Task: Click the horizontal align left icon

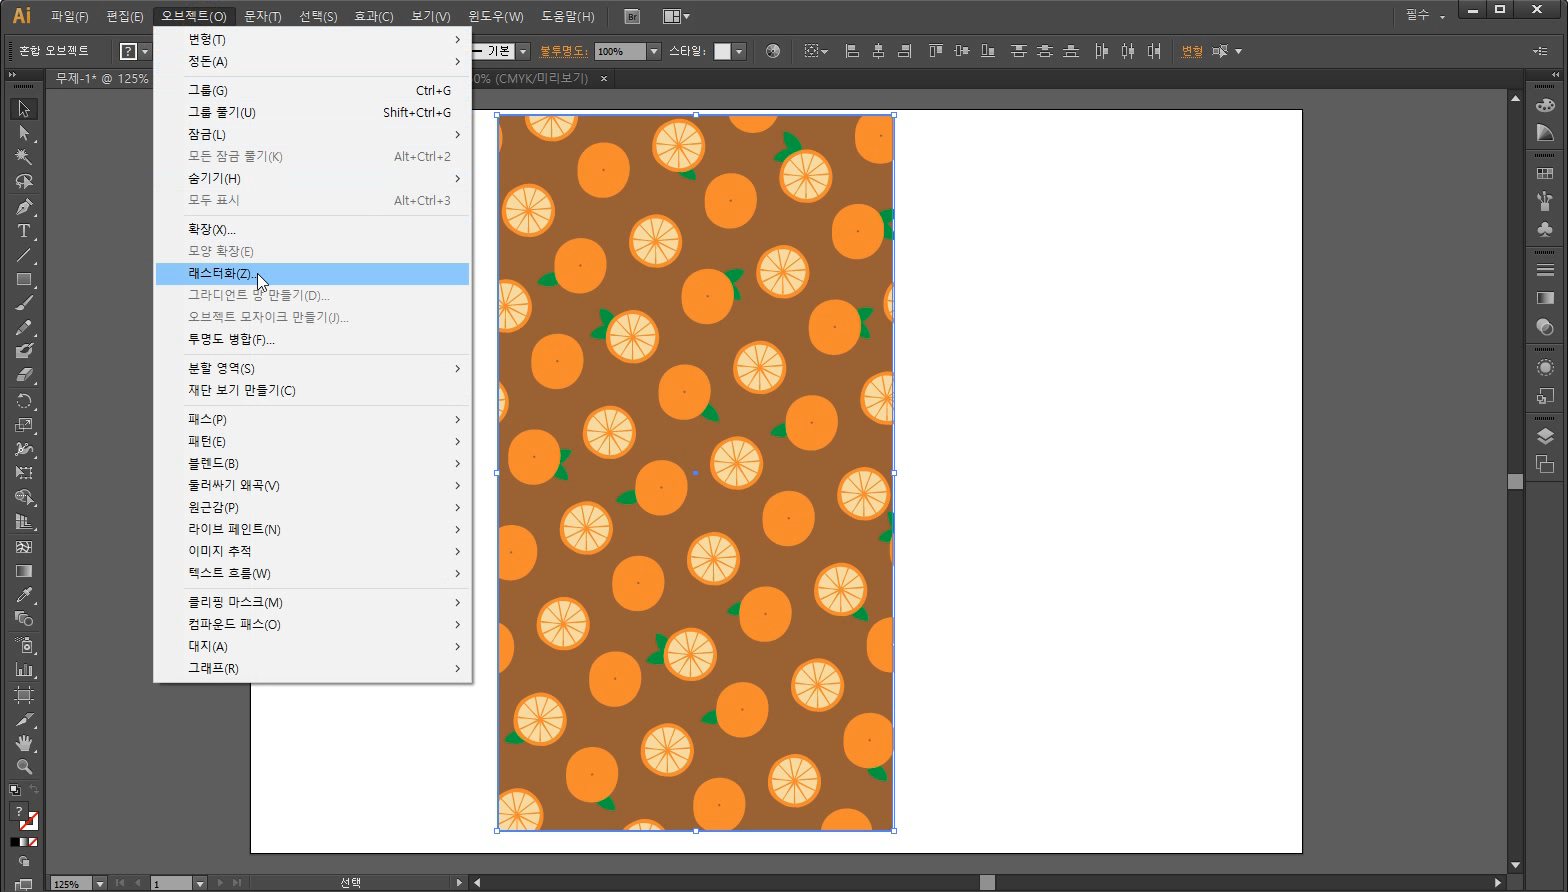Action: click(852, 51)
